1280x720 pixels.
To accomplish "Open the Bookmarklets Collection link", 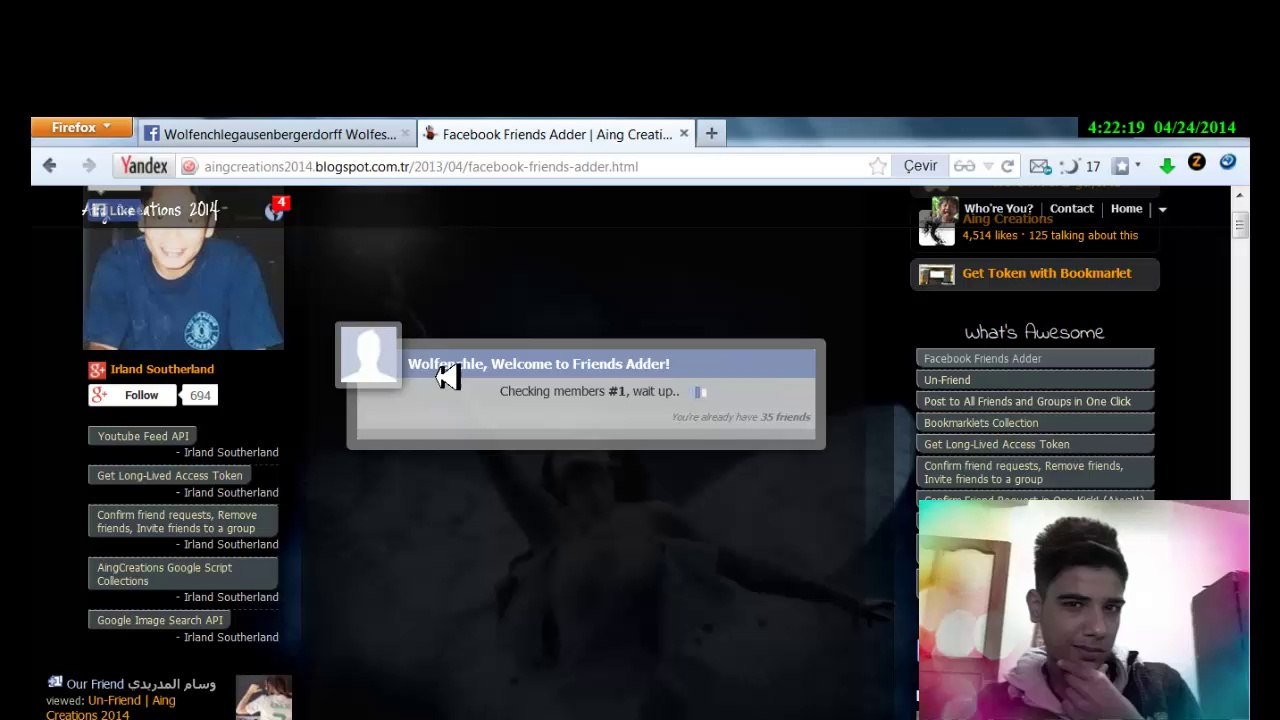I will 1035,423.
